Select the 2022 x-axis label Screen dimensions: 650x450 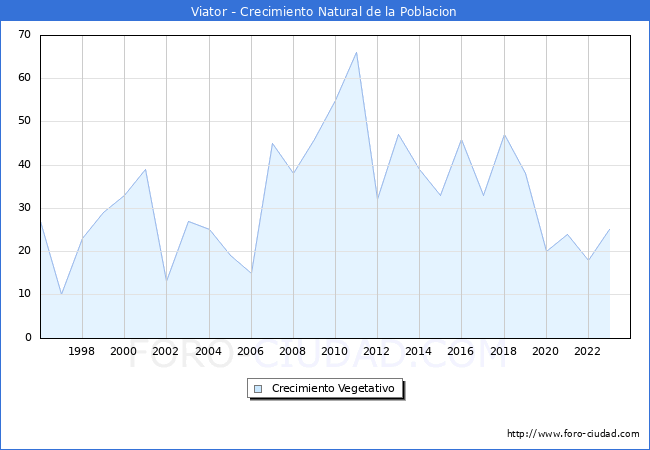pos(587,351)
